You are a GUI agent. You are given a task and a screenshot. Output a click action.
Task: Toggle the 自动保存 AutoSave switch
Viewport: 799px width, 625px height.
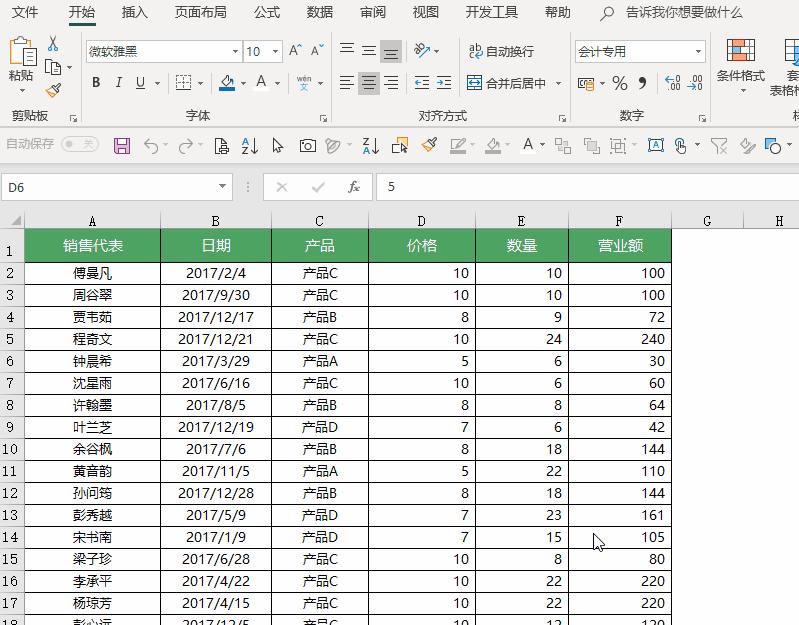pos(79,144)
